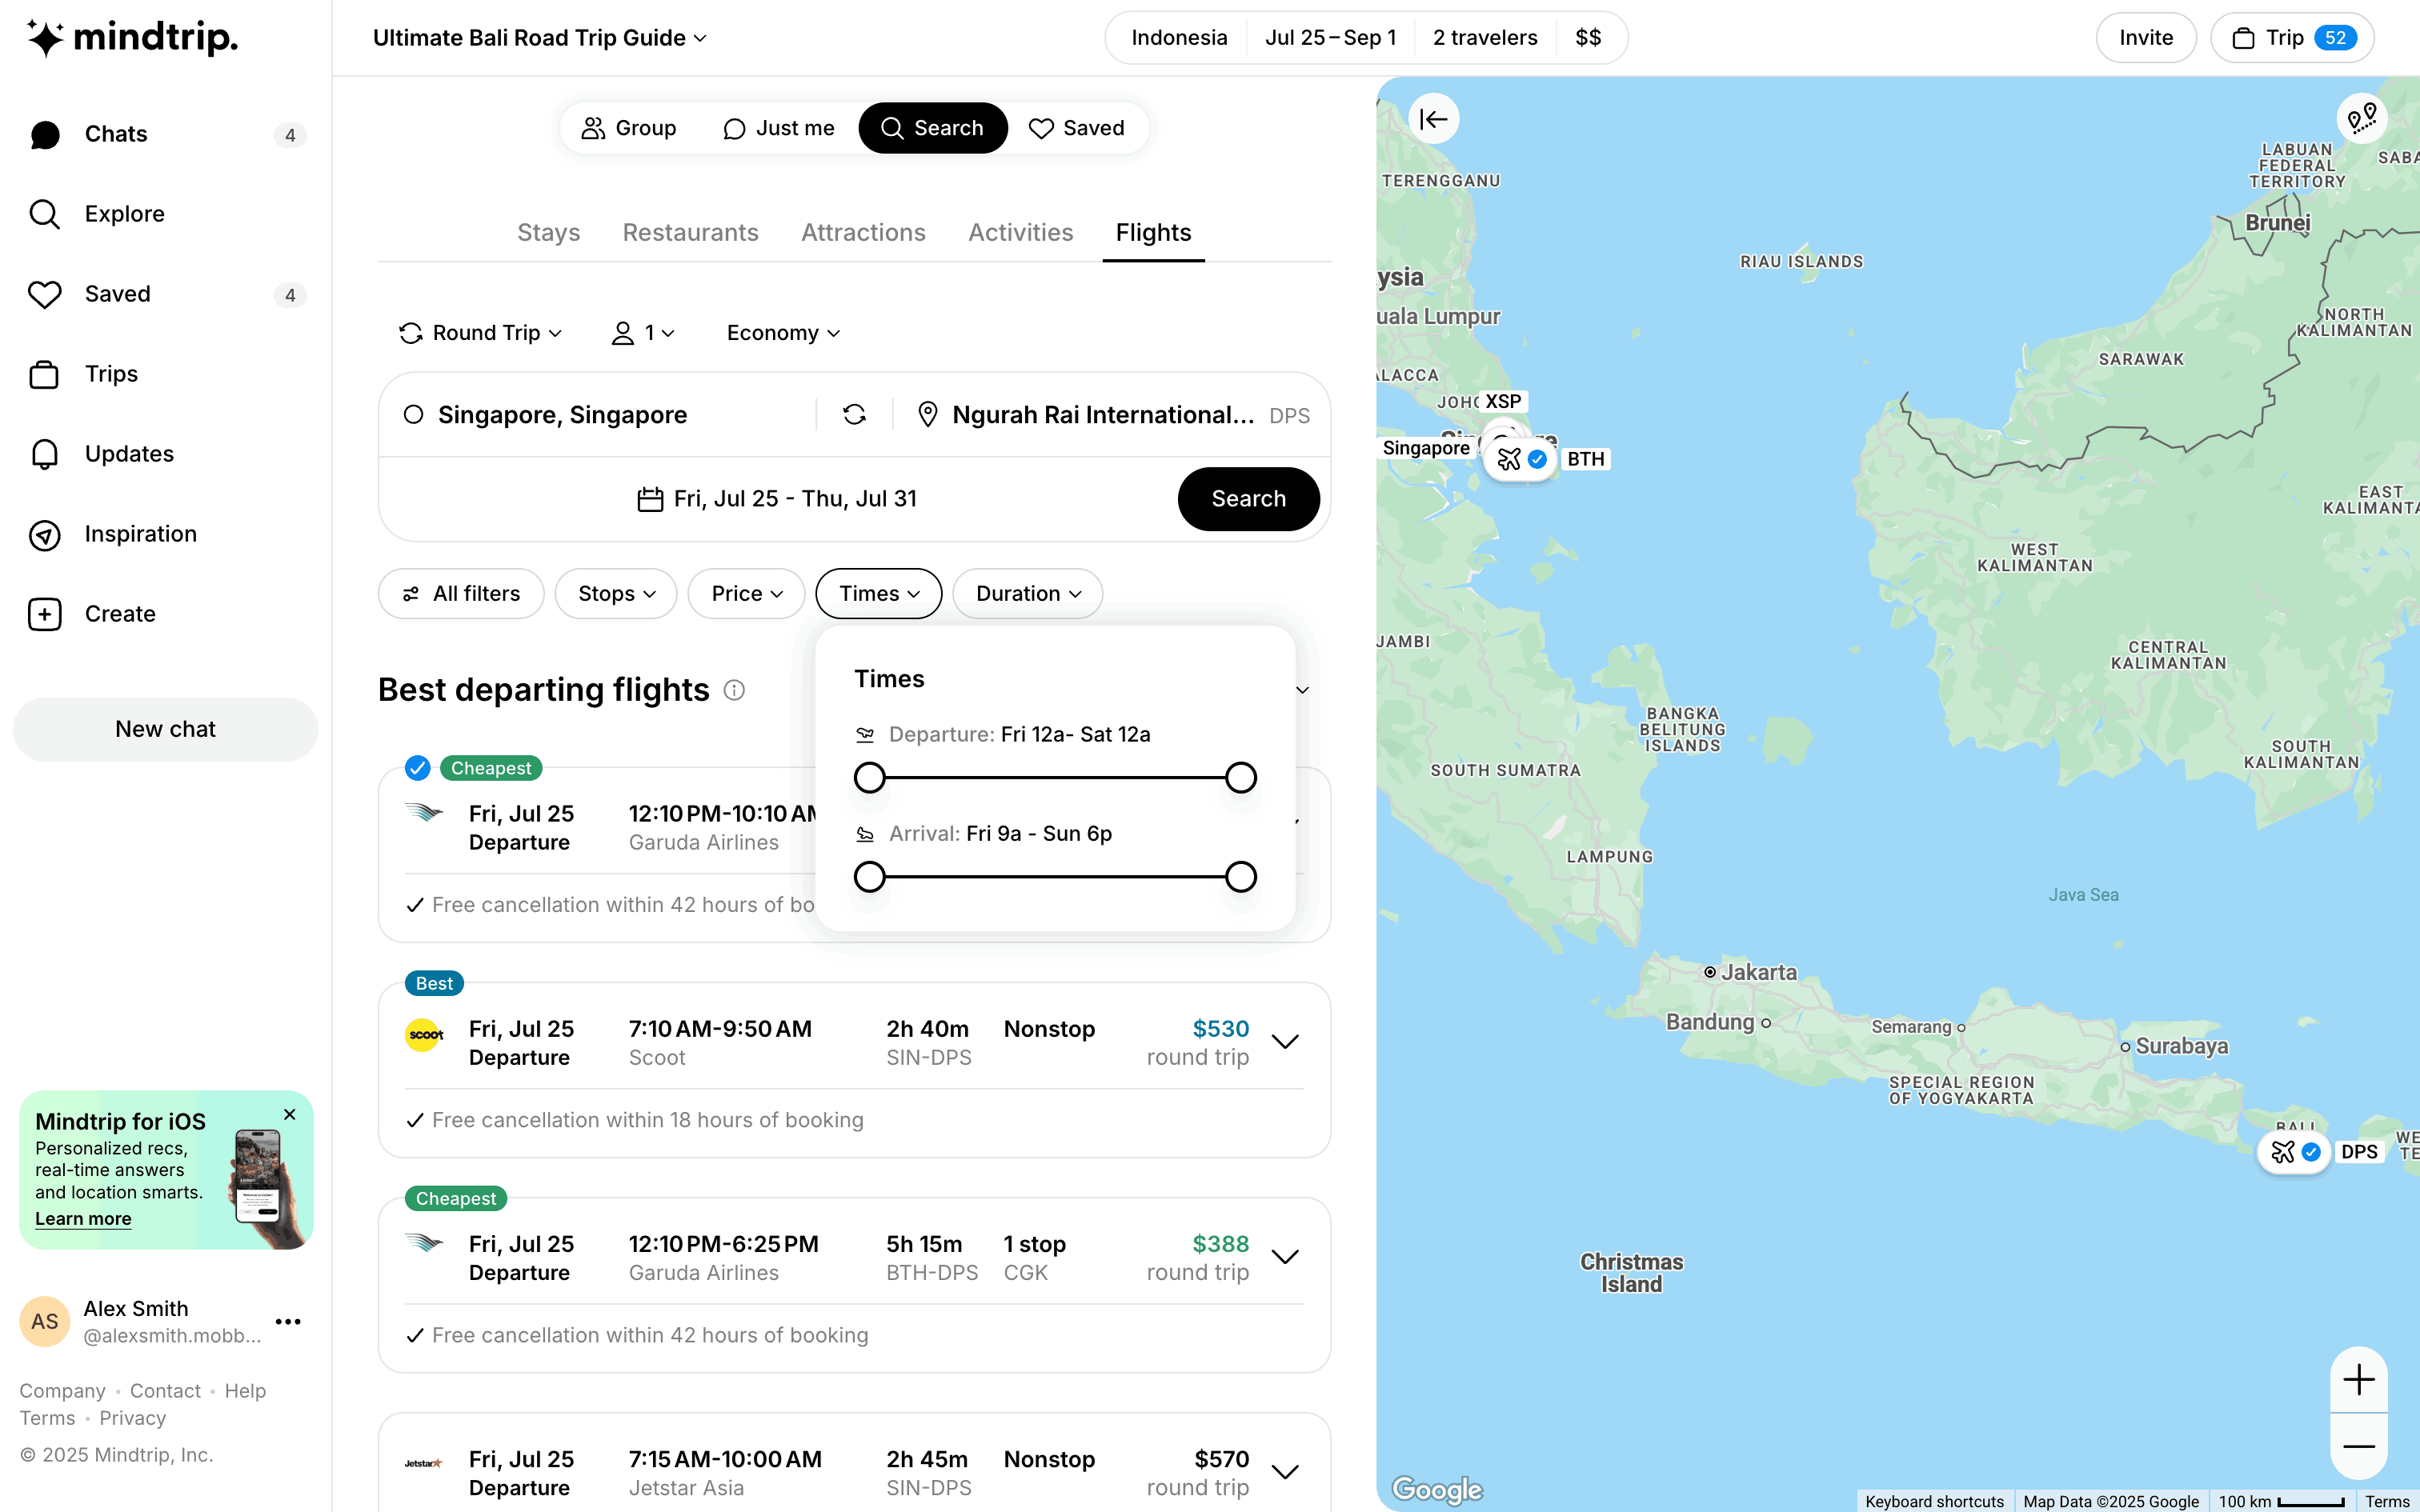
Task: Switch to Group chat mode
Action: click(629, 128)
